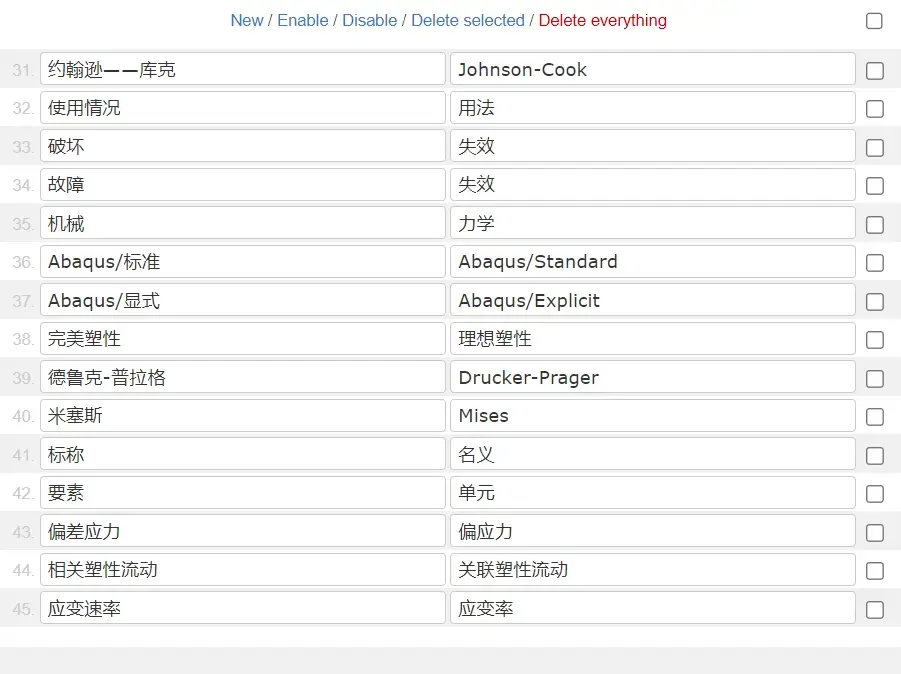Viewport: 901px width, 674px height.
Task: Focus the replacement field Abaqus/Explicit
Action: 653,300
